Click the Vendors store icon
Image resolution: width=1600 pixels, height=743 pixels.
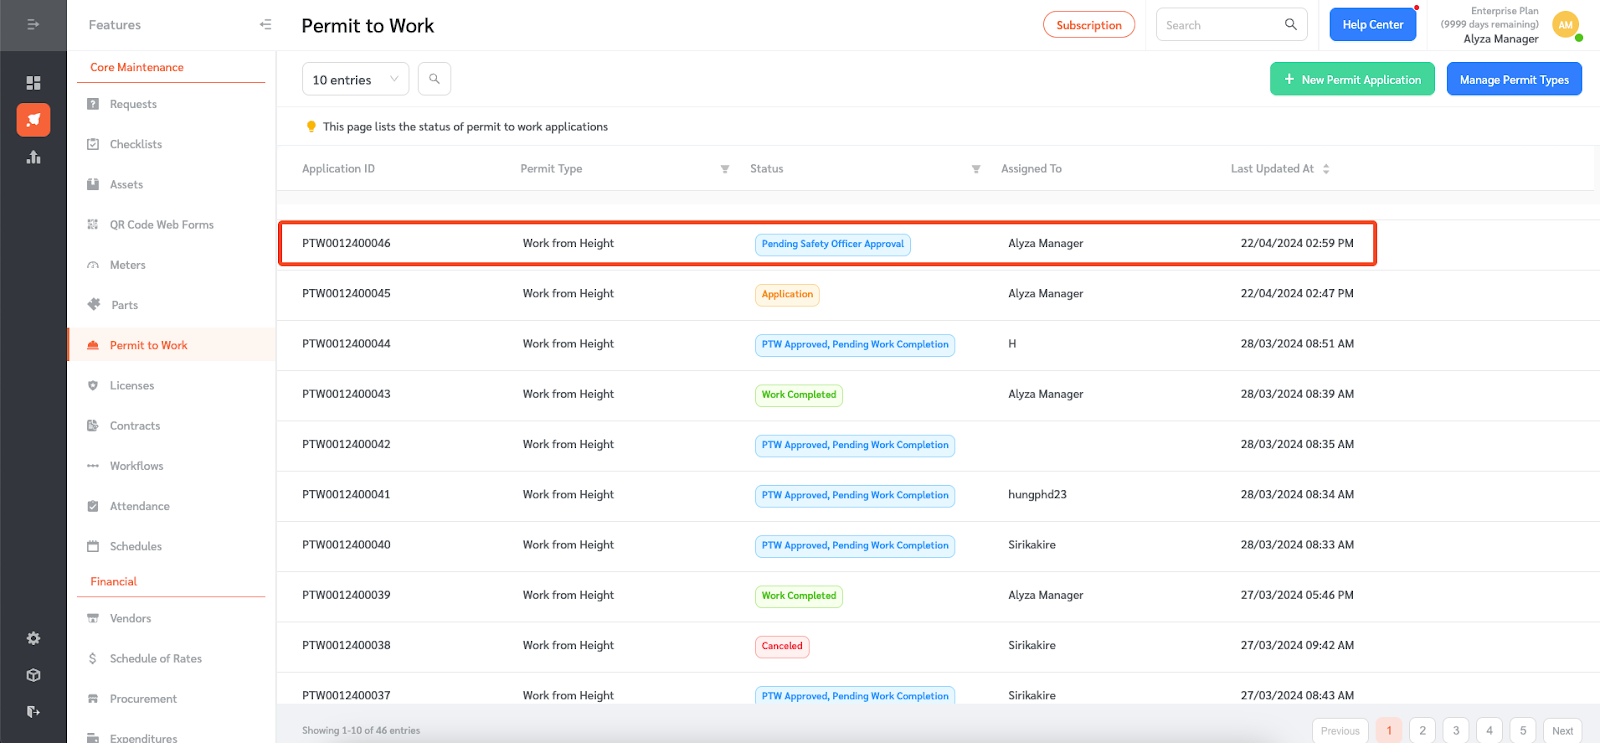[x=93, y=618]
